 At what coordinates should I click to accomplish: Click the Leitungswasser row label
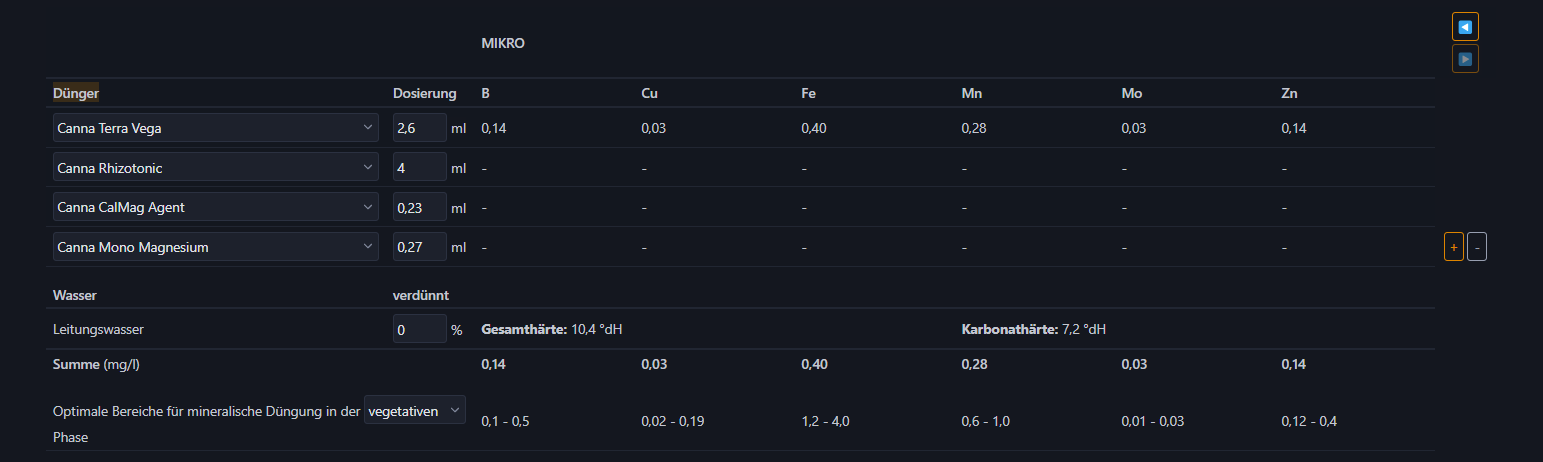(96, 328)
